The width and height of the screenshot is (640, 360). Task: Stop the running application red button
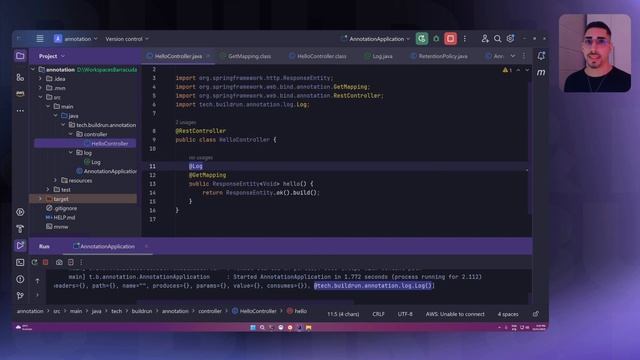(x=451, y=39)
